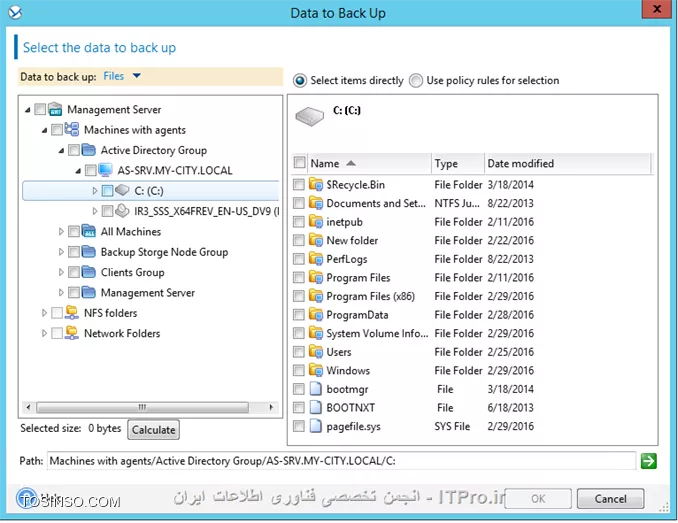Open the Data to back up Files dropdown
The image size is (678, 523).
point(122,76)
